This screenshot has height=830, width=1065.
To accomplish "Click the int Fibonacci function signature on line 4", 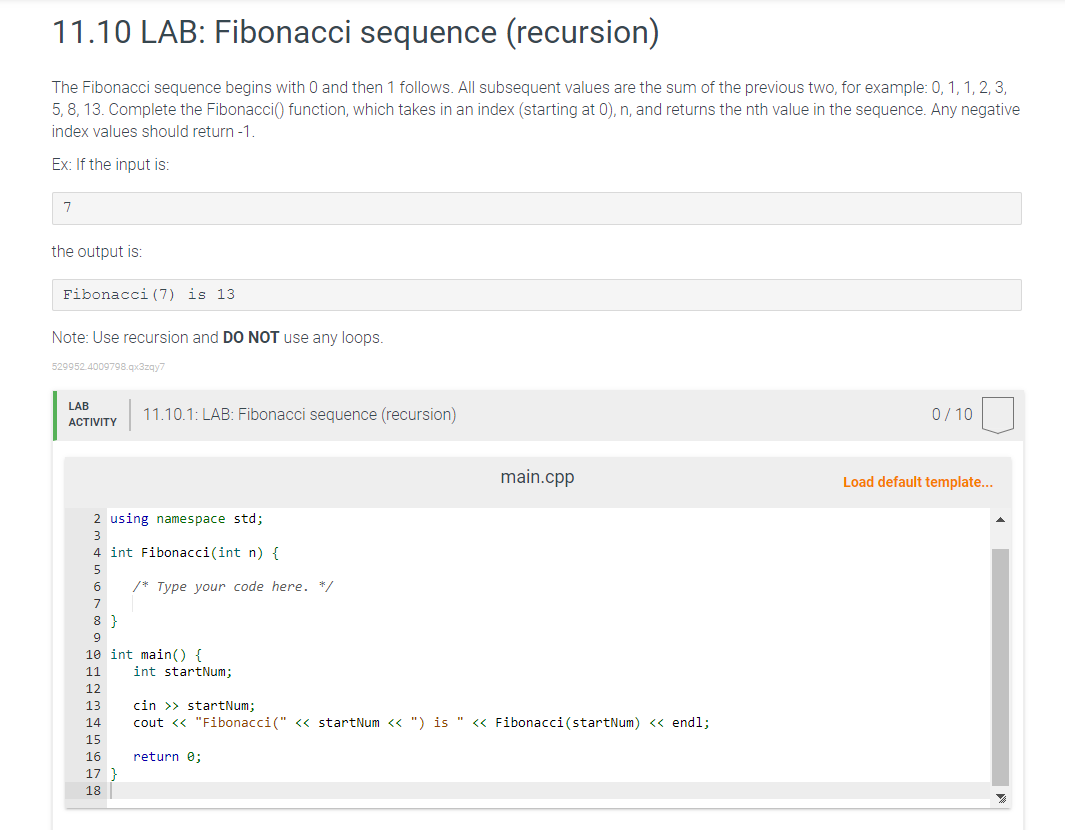I will [x=195, y=553].
